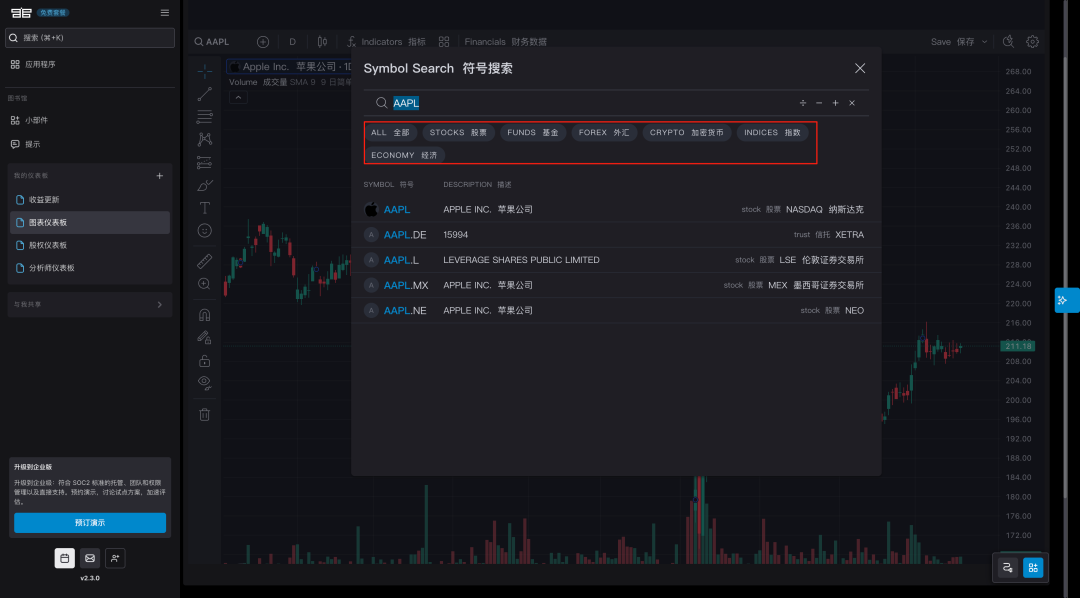Click the symbol search text field
This screenshot has width=1080, height=598.
[x=585, y=103]
